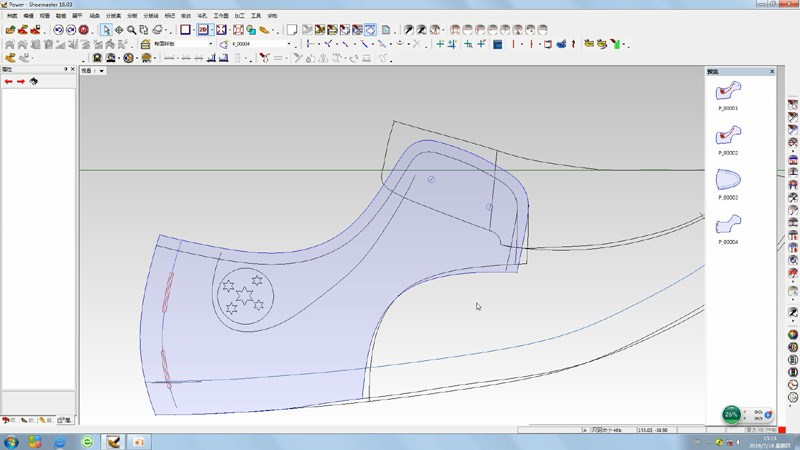Pin the properties panel
The image size is (800, 450).
pyautogui.click(x=66, y=69)
